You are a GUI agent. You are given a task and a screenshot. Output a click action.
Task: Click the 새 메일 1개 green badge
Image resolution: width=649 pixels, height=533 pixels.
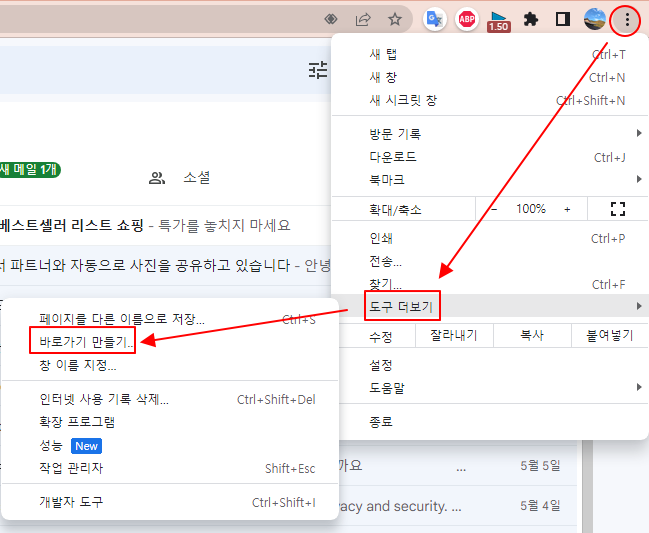click(30, 169)
